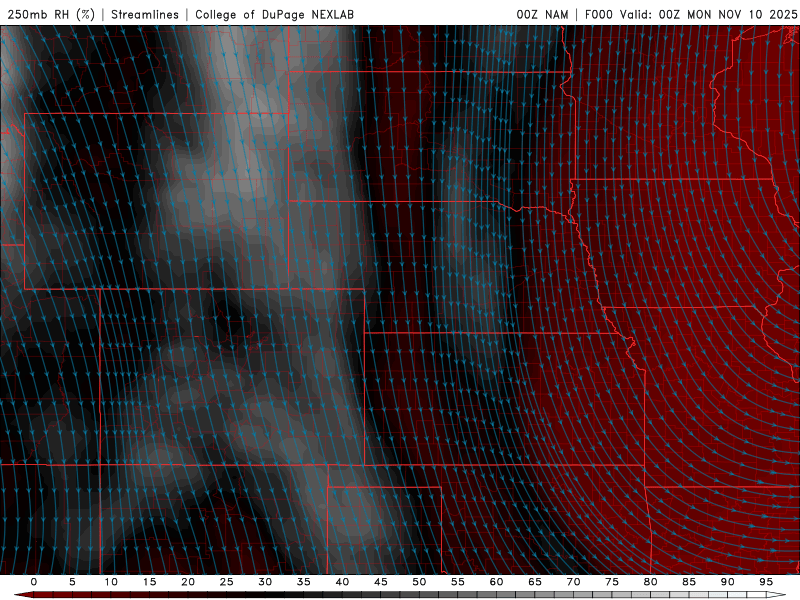The image size is (800, 600).
Task: Click the color scale label '45'
Action: [x=381, y=582]
